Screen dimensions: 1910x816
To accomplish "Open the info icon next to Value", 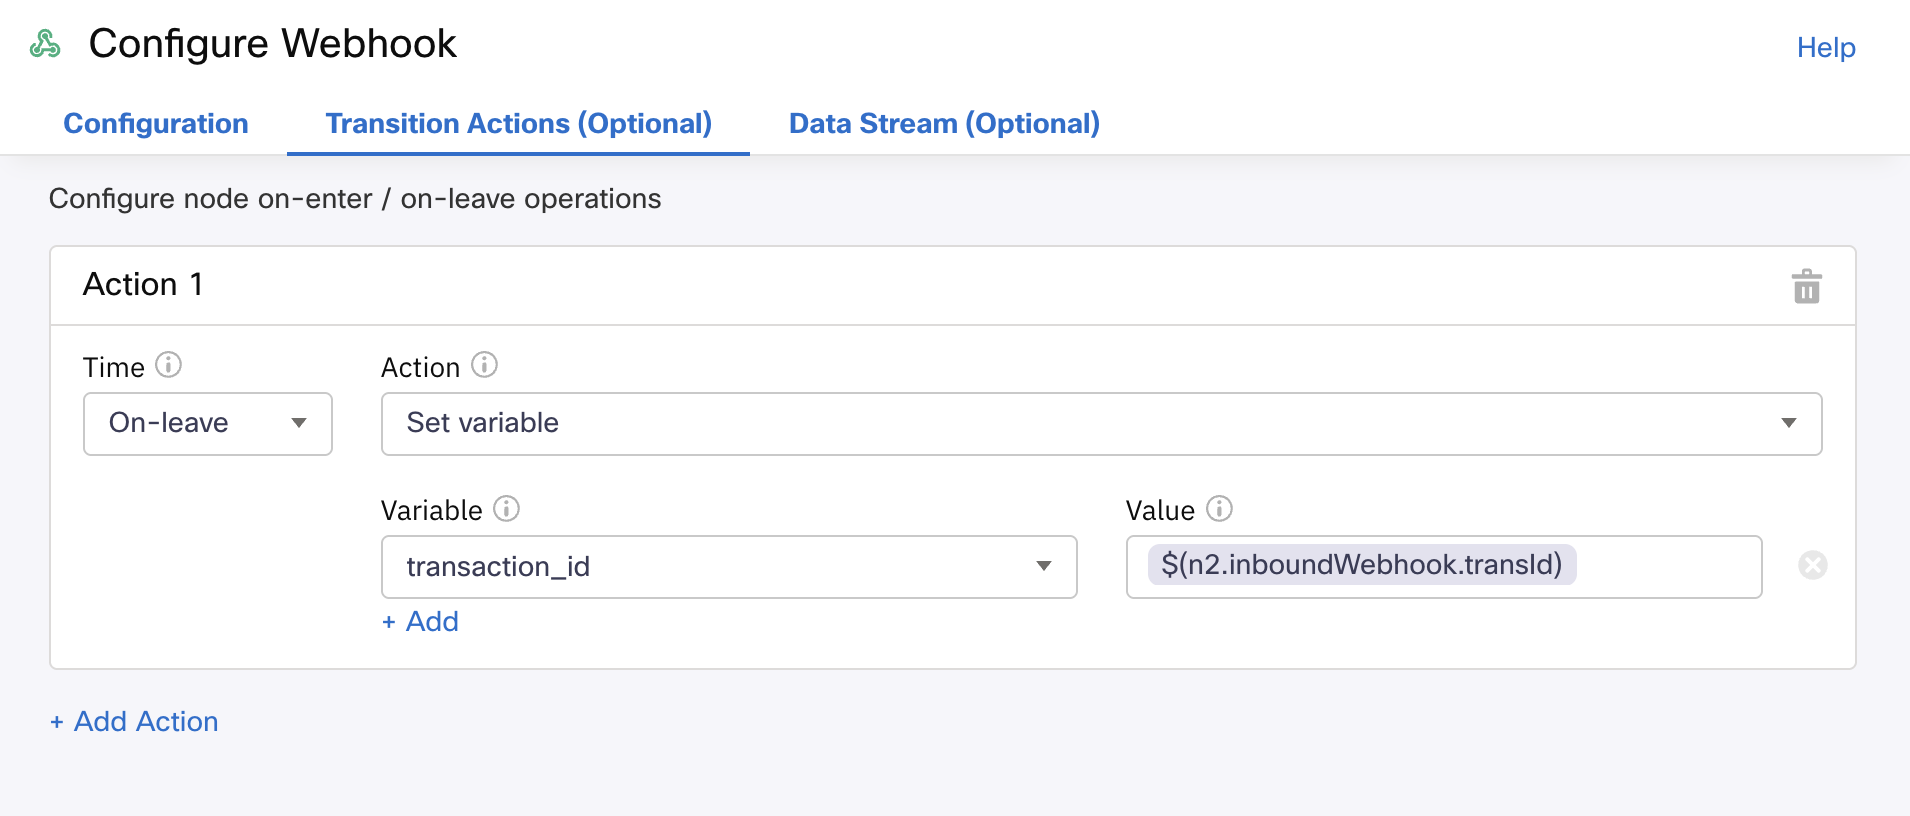I will (x=1219, y=509).
